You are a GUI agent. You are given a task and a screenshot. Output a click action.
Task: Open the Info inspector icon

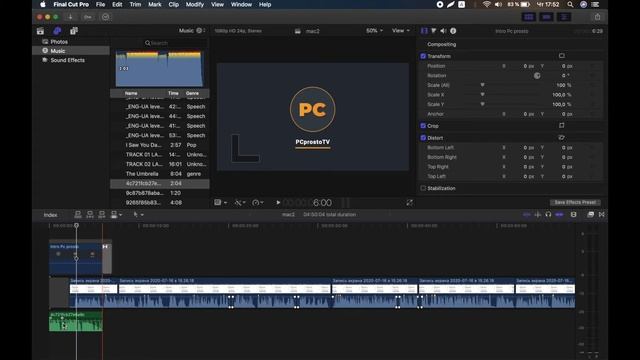[x=453, y=31]
